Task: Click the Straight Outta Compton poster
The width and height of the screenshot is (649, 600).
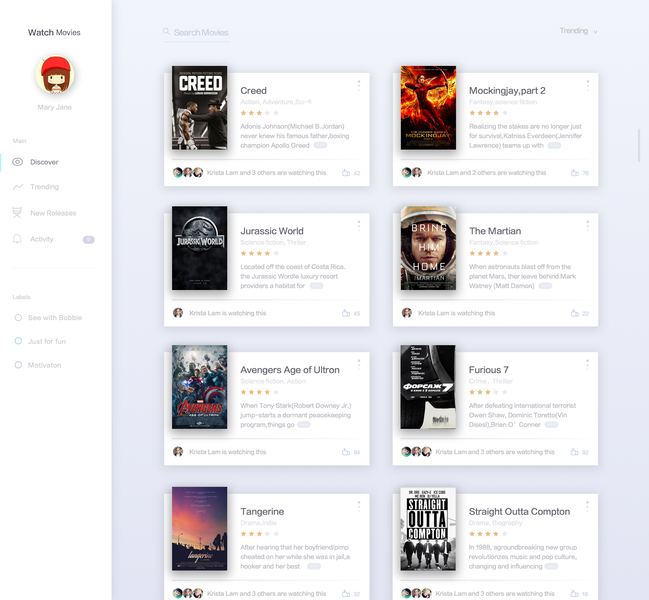Action: (x=428, y=528)
